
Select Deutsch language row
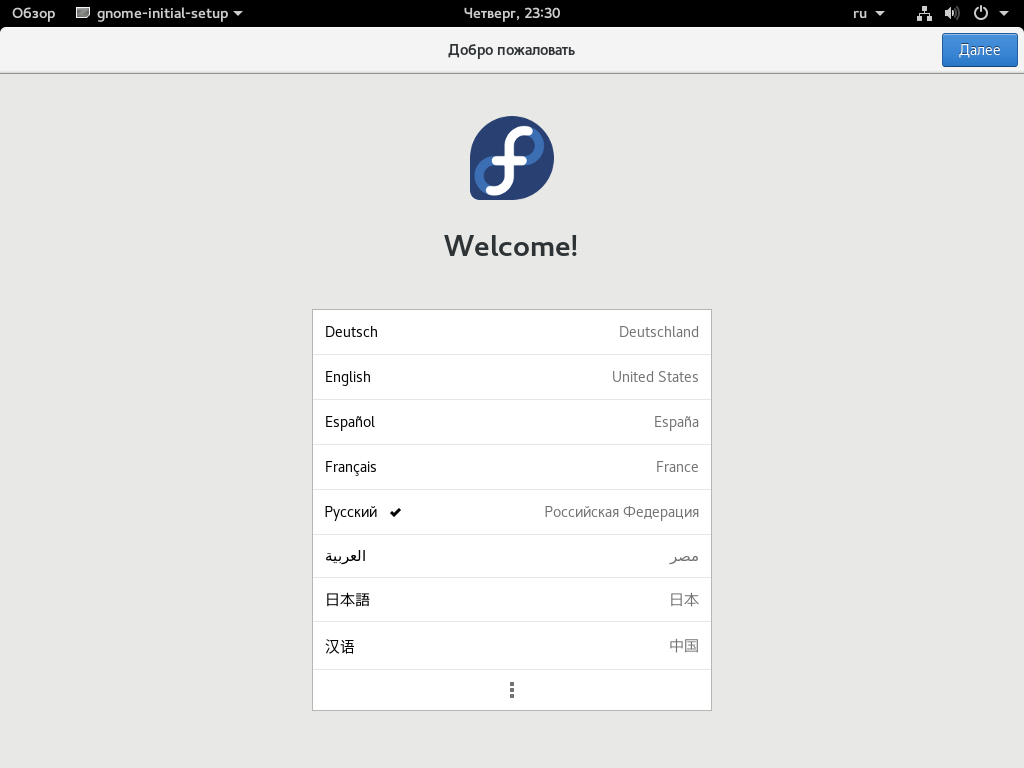pyautogui.click(x=512, y=332)
